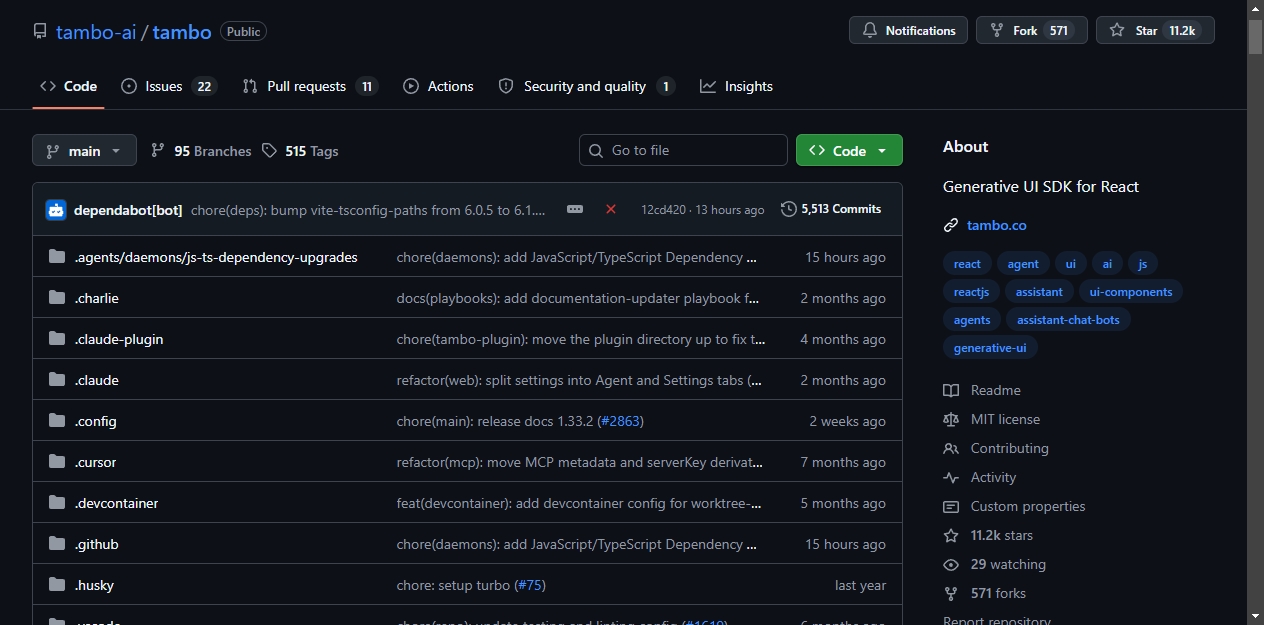Select the reactjs topic tag
This screenshot has width=1264, height=625.
(971, 292)
